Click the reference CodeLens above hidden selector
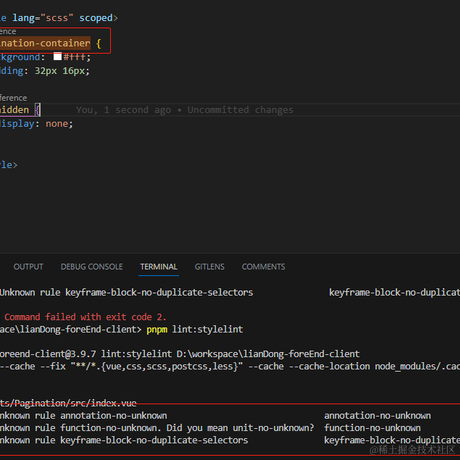460x460 pixels. click(x=13, y=98)
